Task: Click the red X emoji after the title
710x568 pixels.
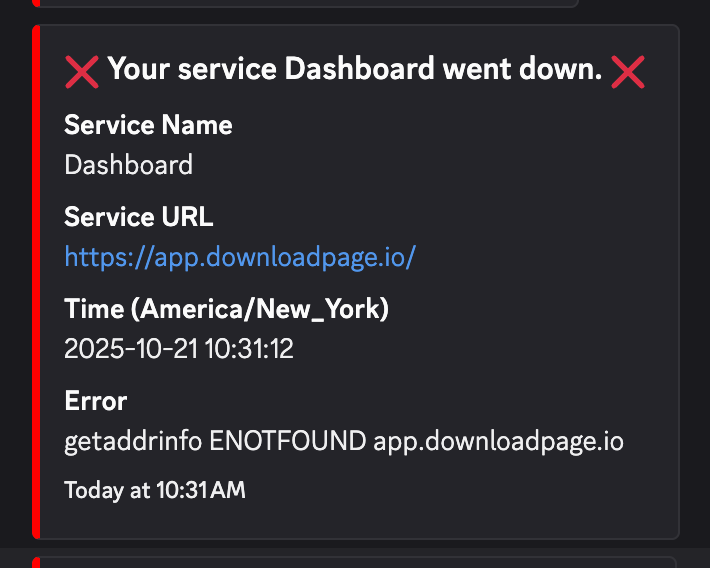Action: tap(627, 71)
